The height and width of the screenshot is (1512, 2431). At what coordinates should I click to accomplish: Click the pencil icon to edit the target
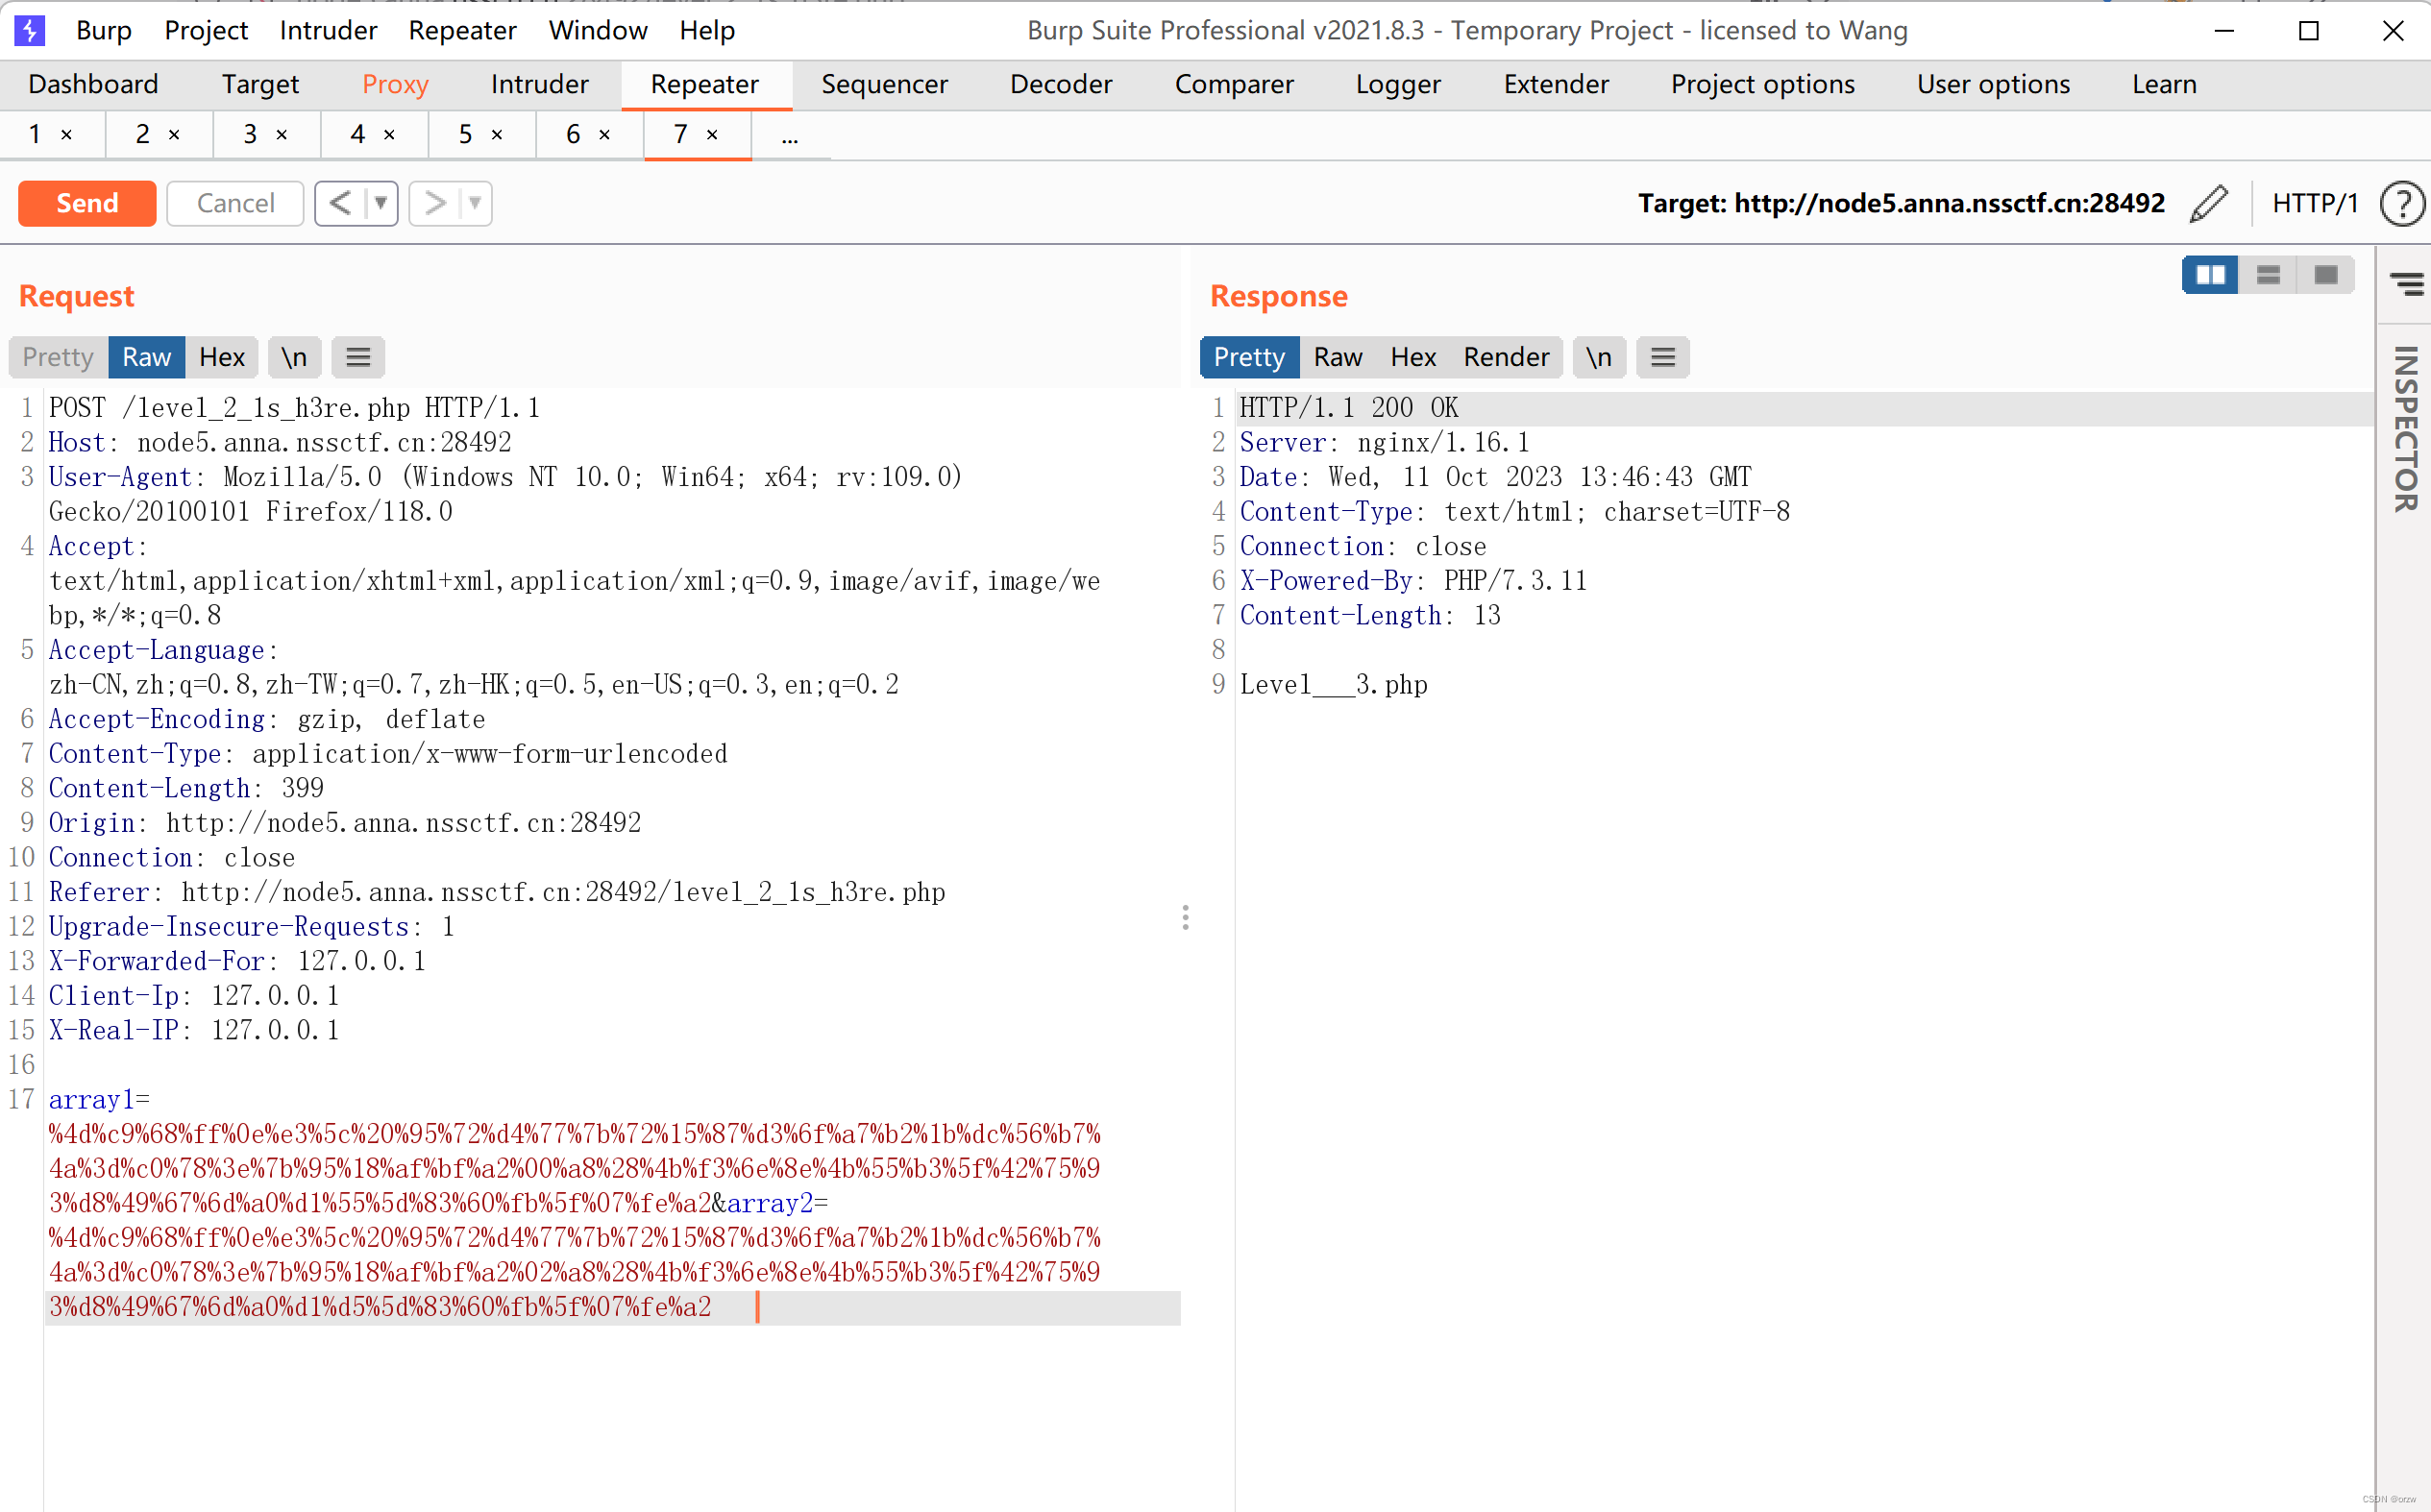click(2208, 203)
